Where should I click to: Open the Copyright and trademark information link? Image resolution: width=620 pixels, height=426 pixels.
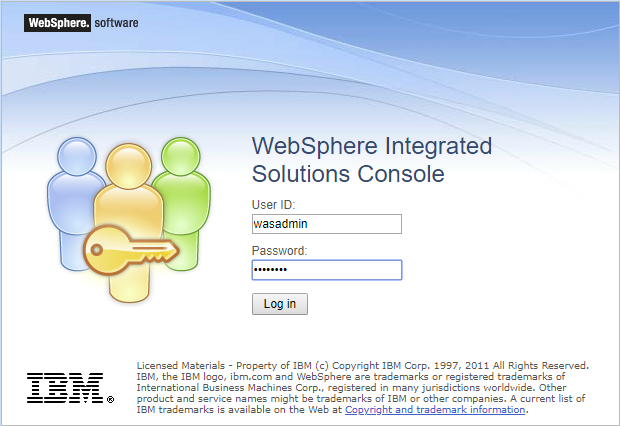click(x=435, y=410)
